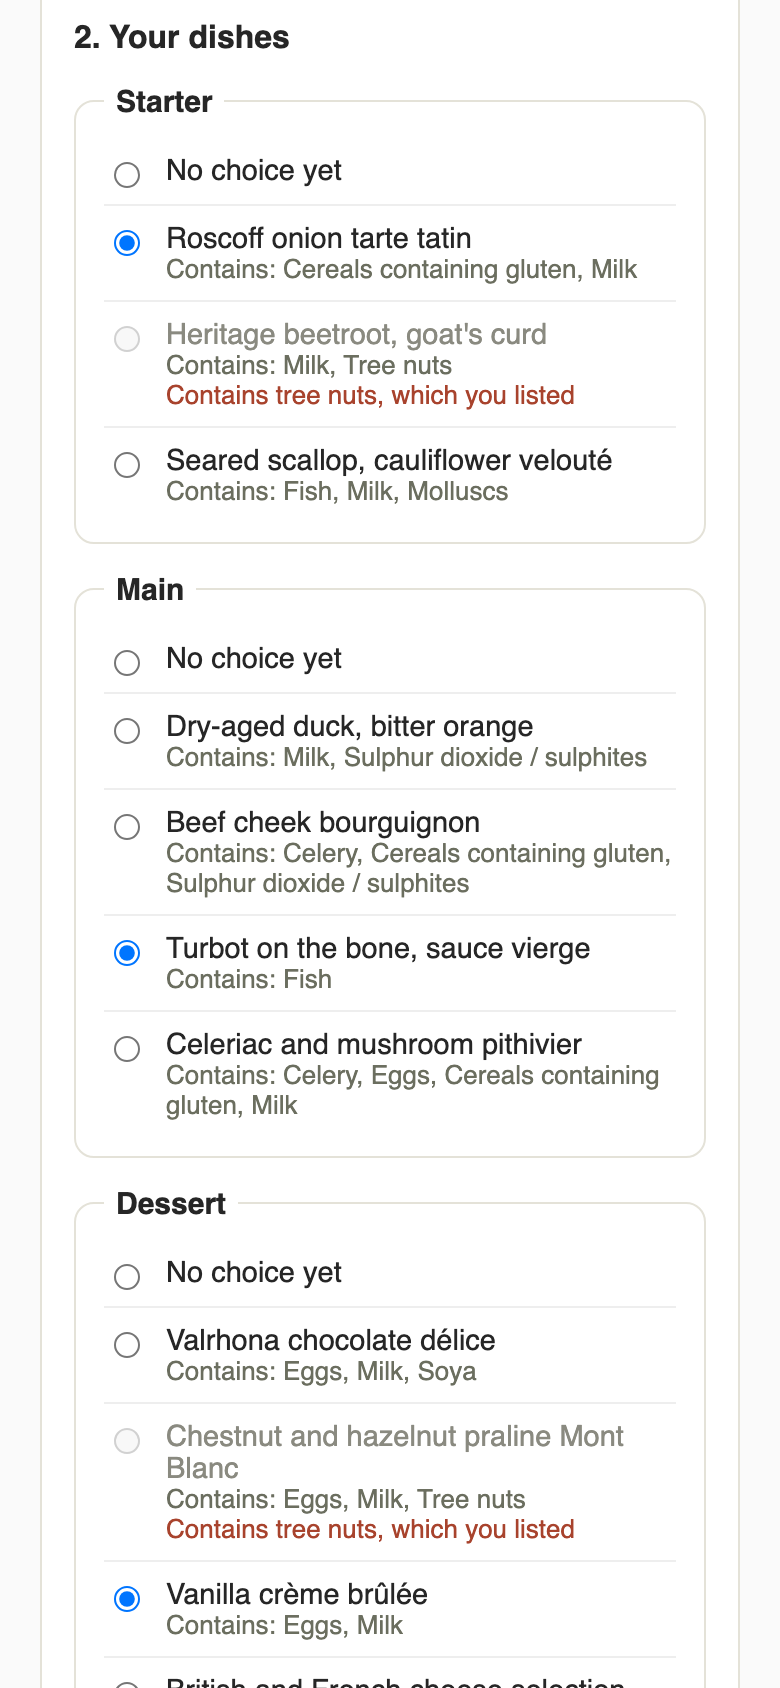Click the Roscoff onion tarte tatin label
Screen dimensions: 780x1688
click(x=319, y=238)
